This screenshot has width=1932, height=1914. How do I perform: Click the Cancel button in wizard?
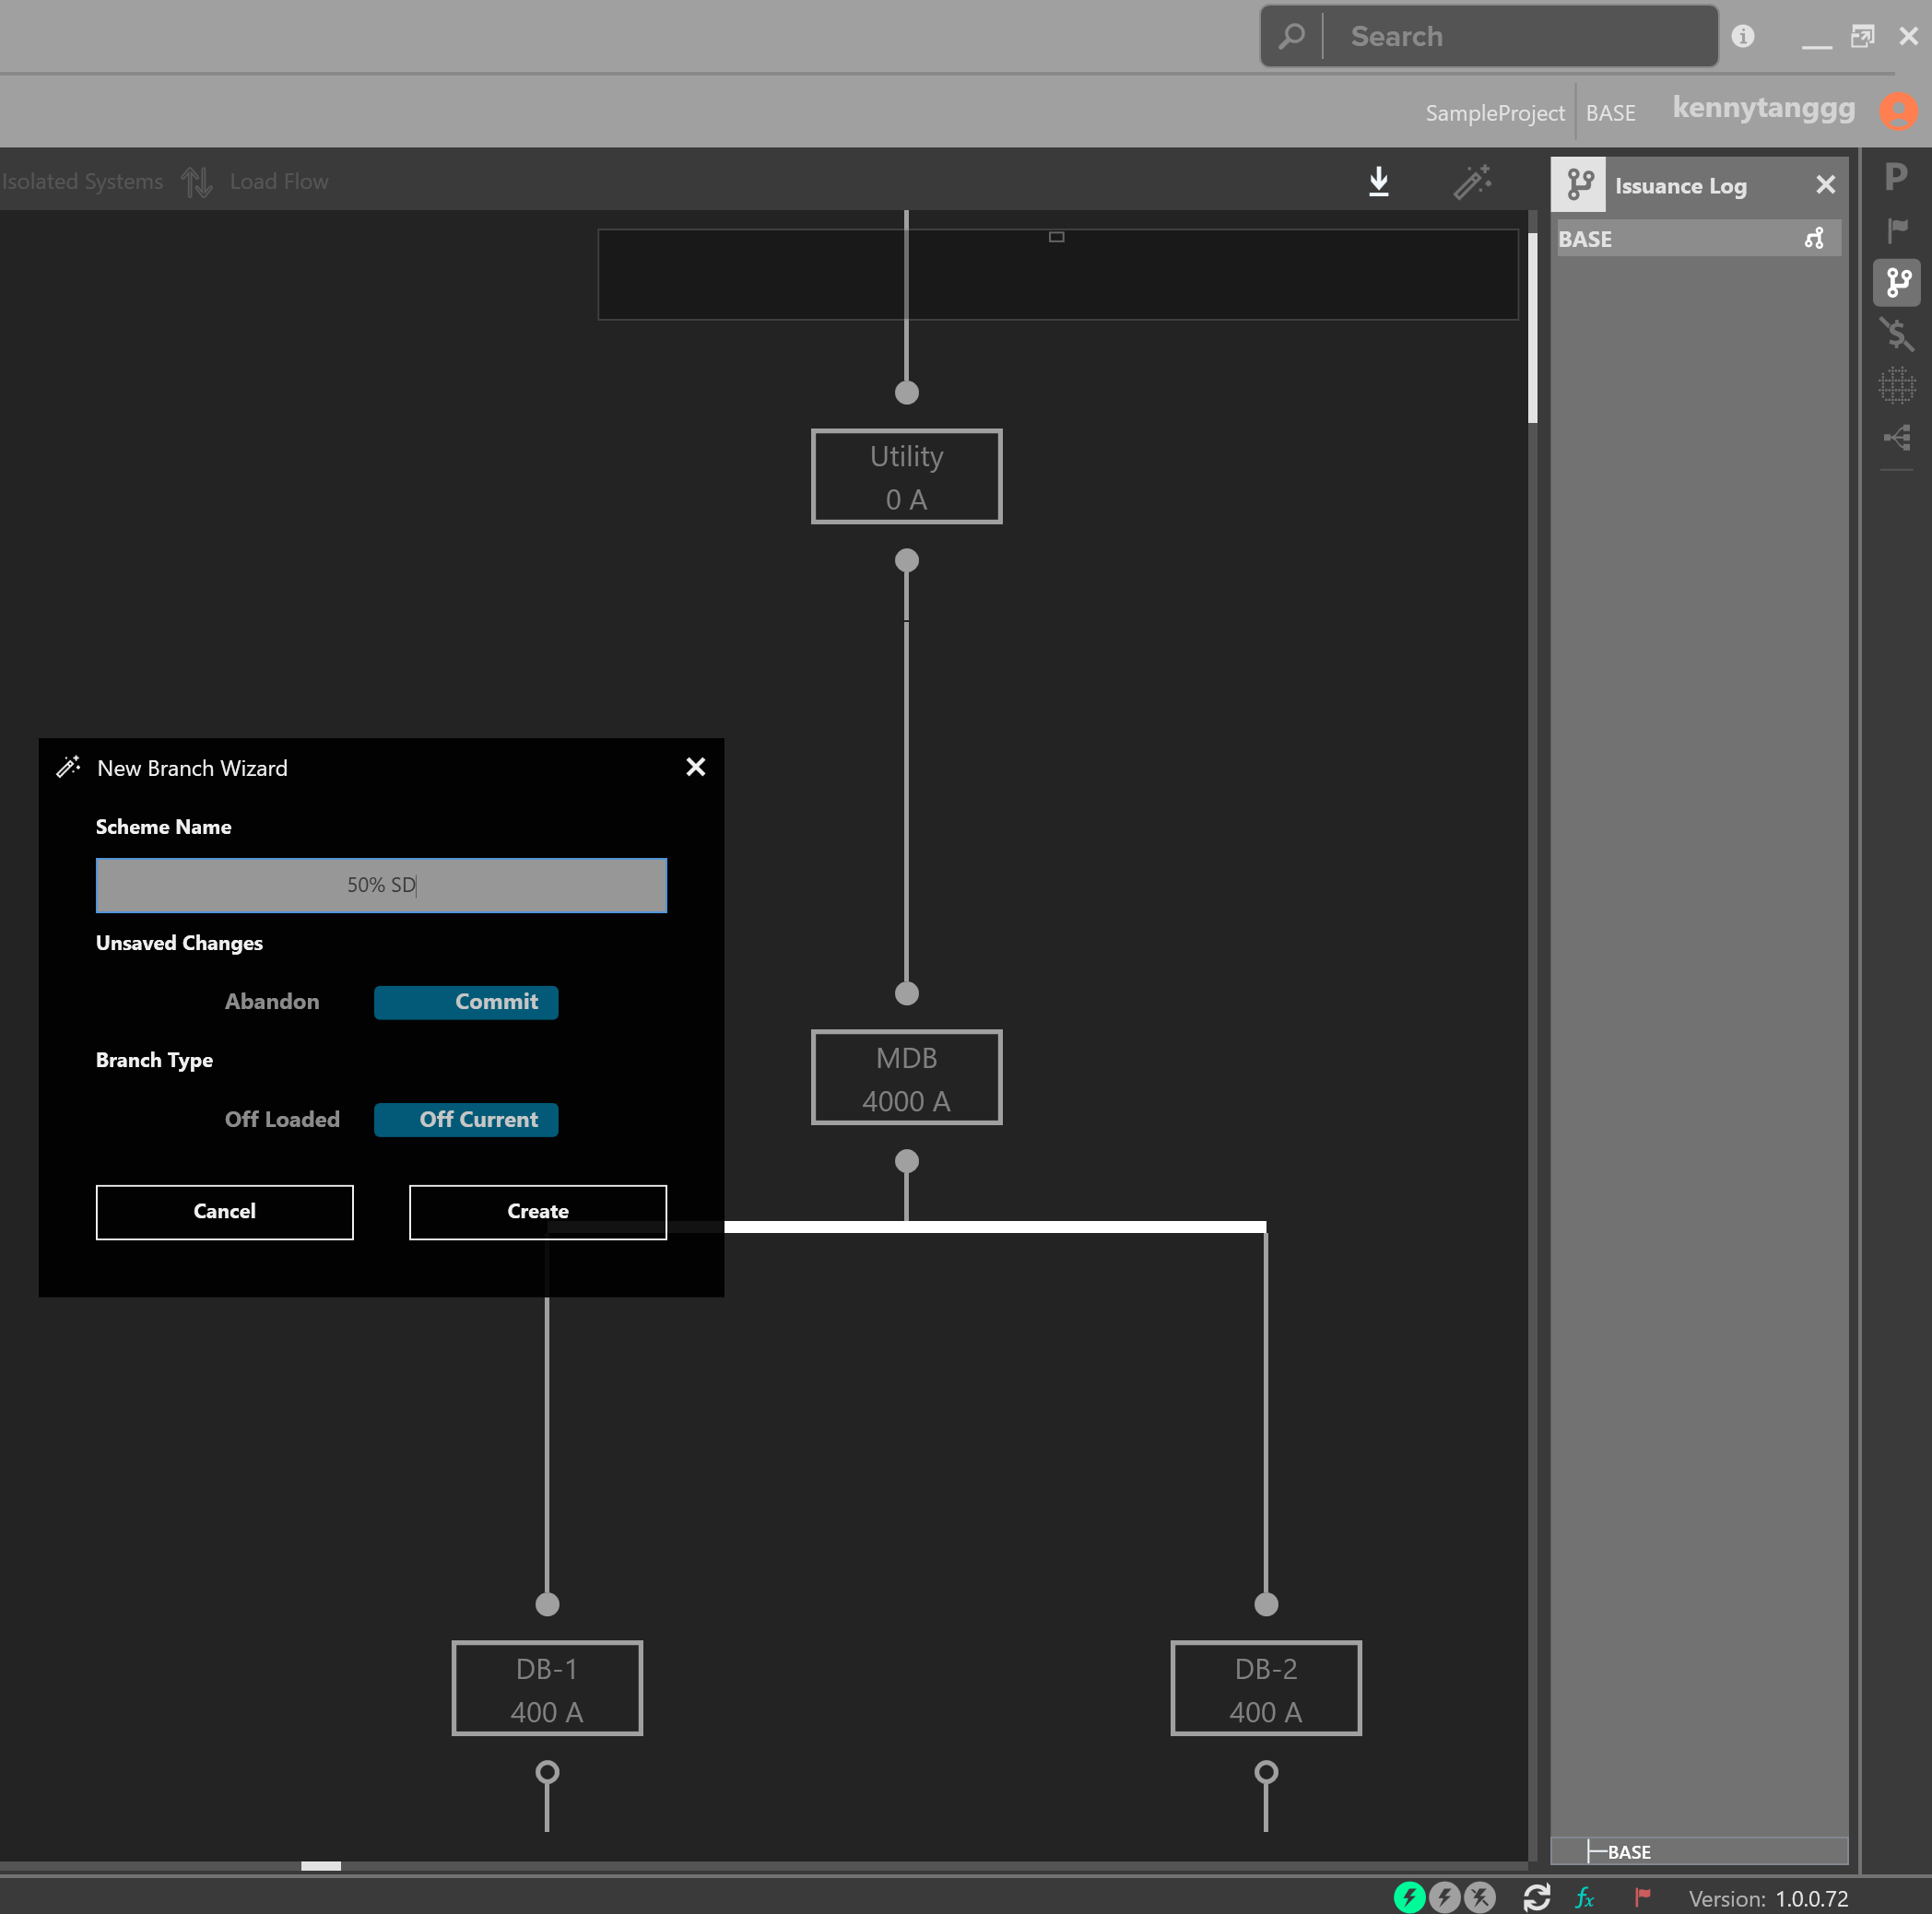pyautogui.click(x=225, y=1212)
